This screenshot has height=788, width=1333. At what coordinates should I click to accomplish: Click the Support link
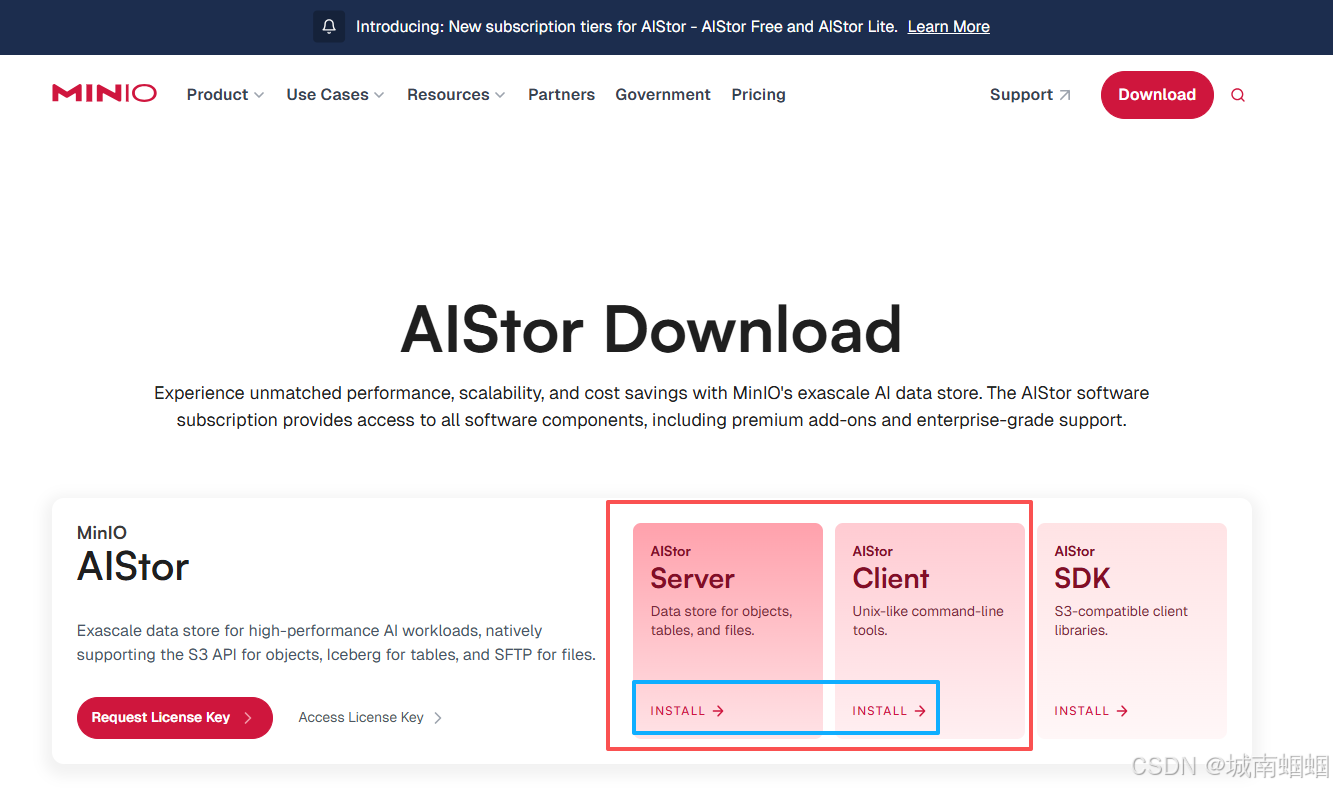tap(1030, 95)
